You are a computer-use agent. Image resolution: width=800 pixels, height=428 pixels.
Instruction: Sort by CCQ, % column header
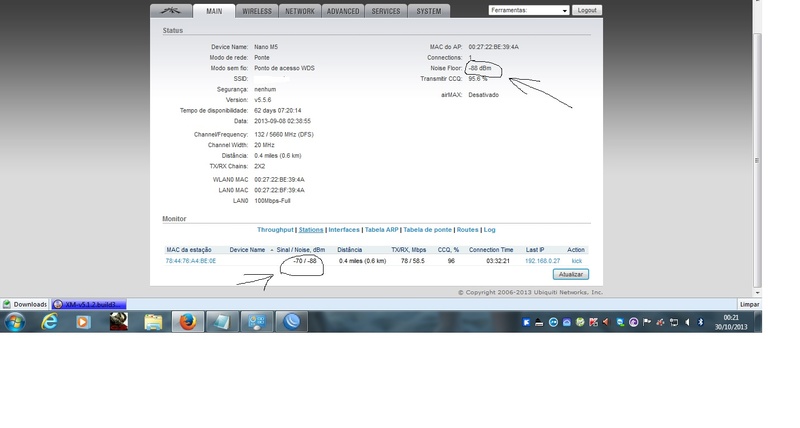click(x=448, y=250)
